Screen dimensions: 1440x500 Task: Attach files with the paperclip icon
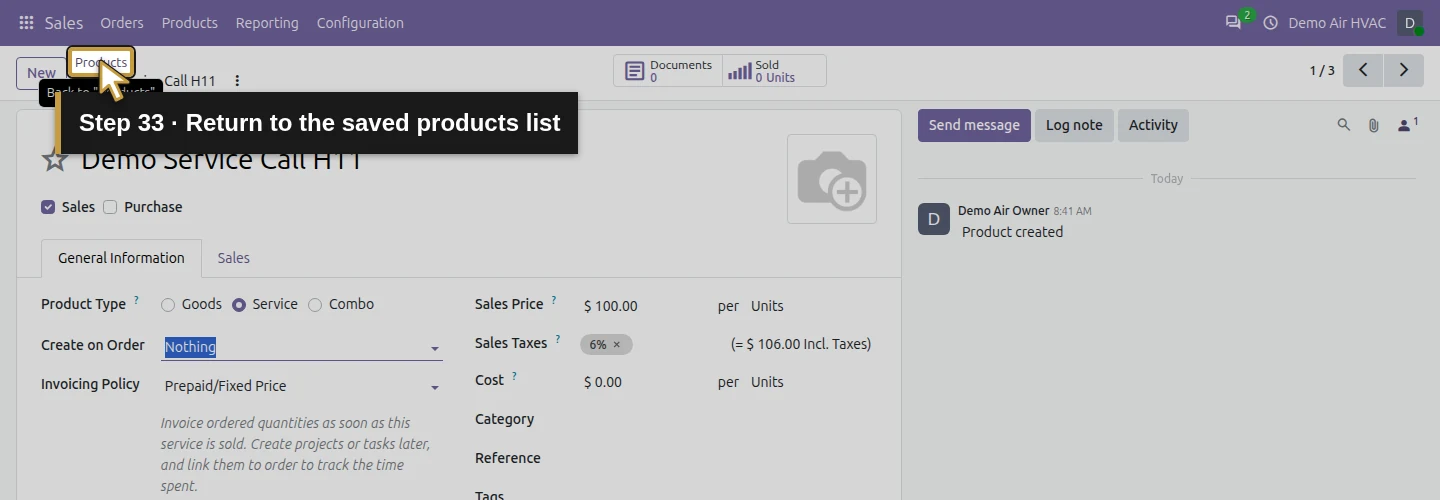pos(1374,125)
